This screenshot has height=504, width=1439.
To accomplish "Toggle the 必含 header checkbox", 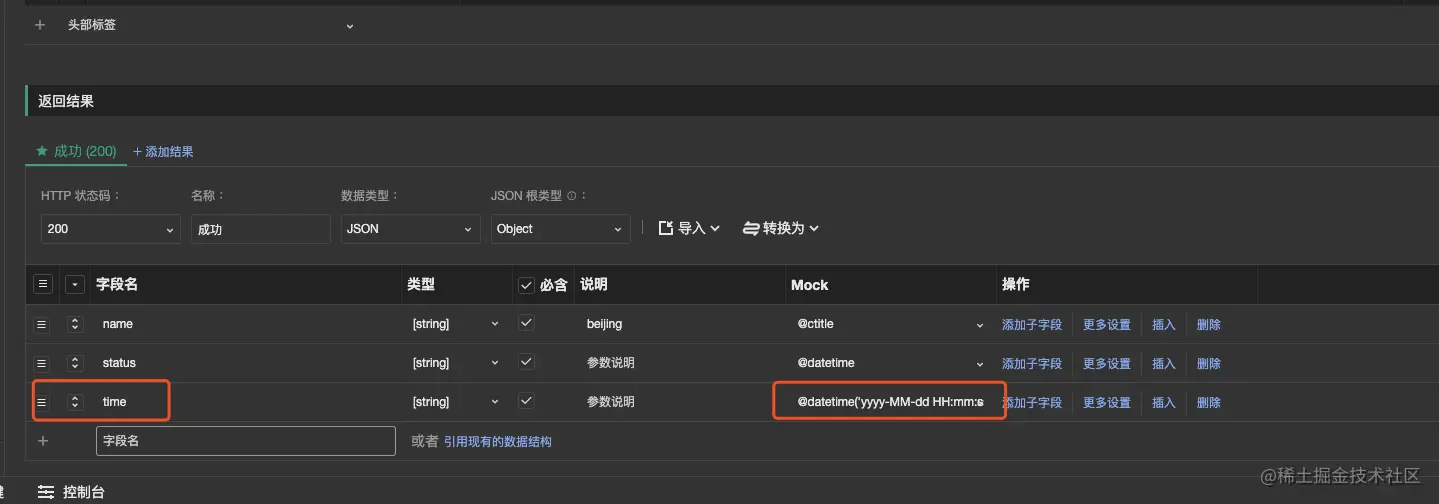I will tap(527, 285).
